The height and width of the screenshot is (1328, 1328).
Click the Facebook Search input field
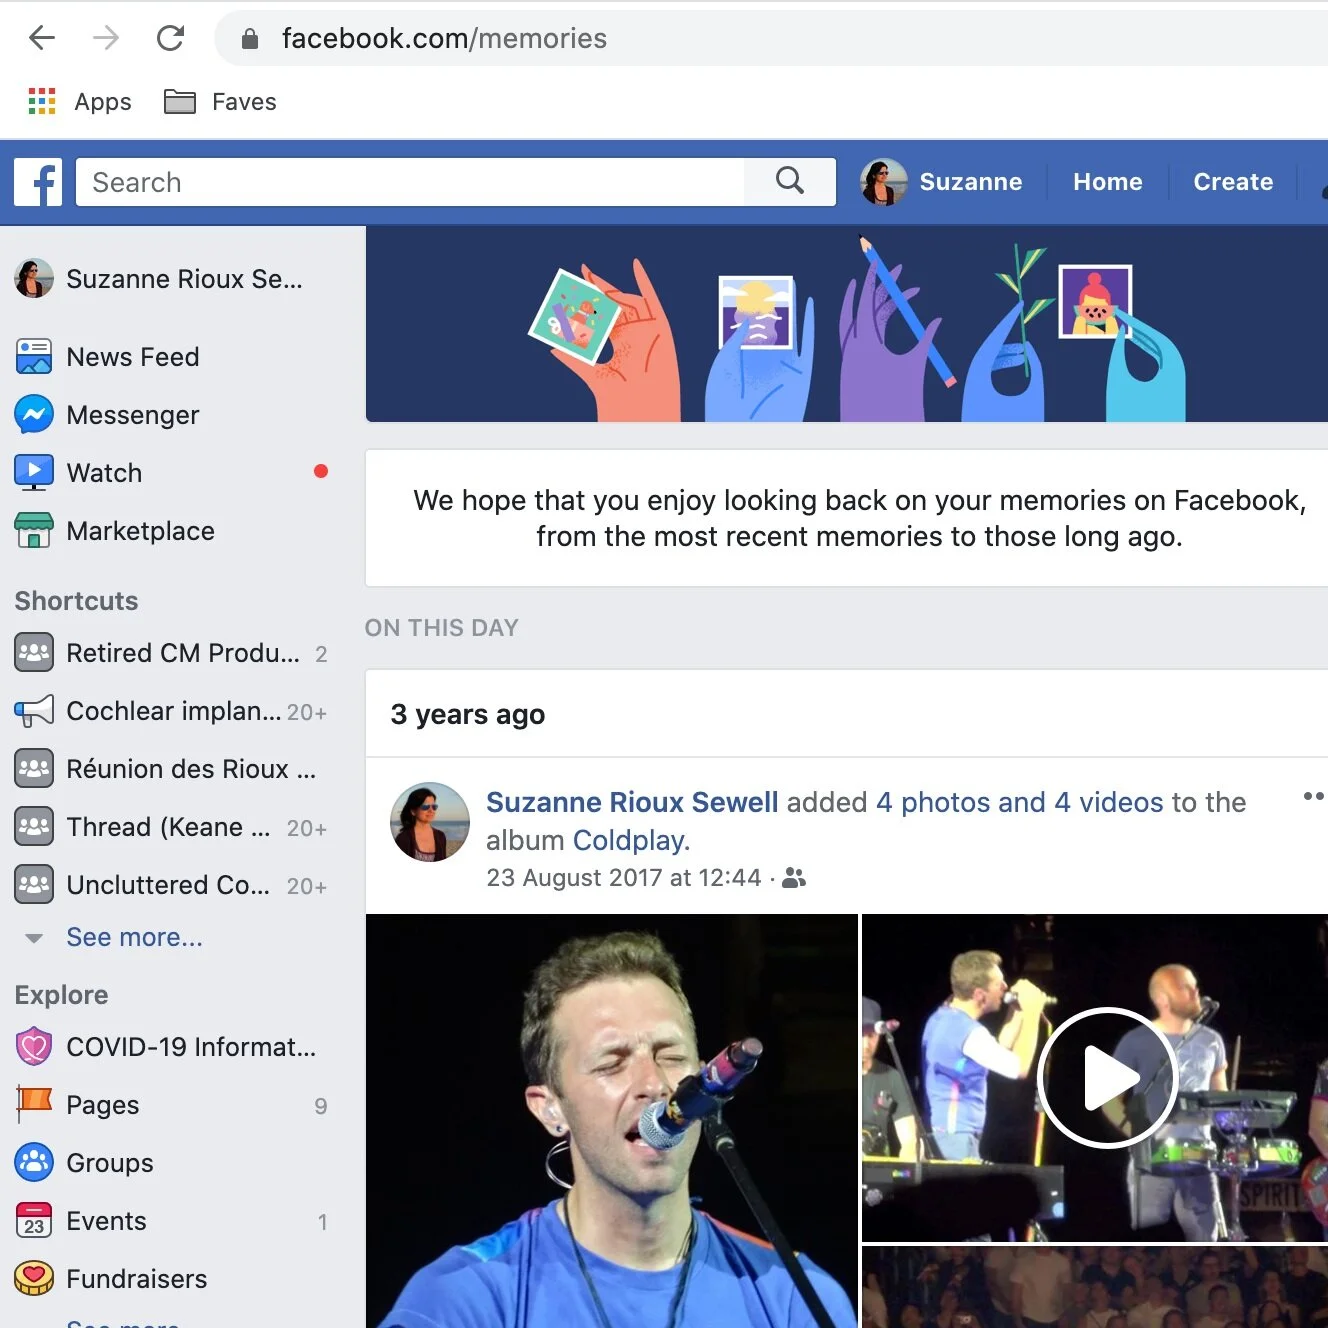click(x=410, y=182)
